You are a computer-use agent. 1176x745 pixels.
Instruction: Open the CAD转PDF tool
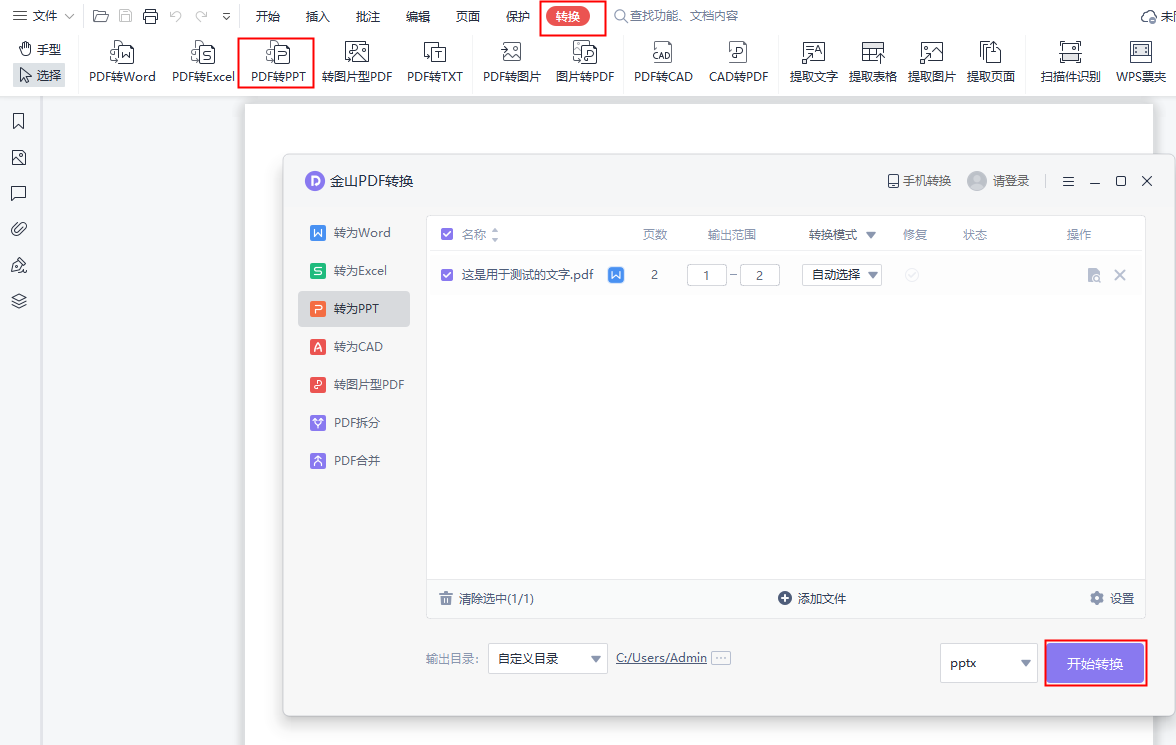click(738, 62)
